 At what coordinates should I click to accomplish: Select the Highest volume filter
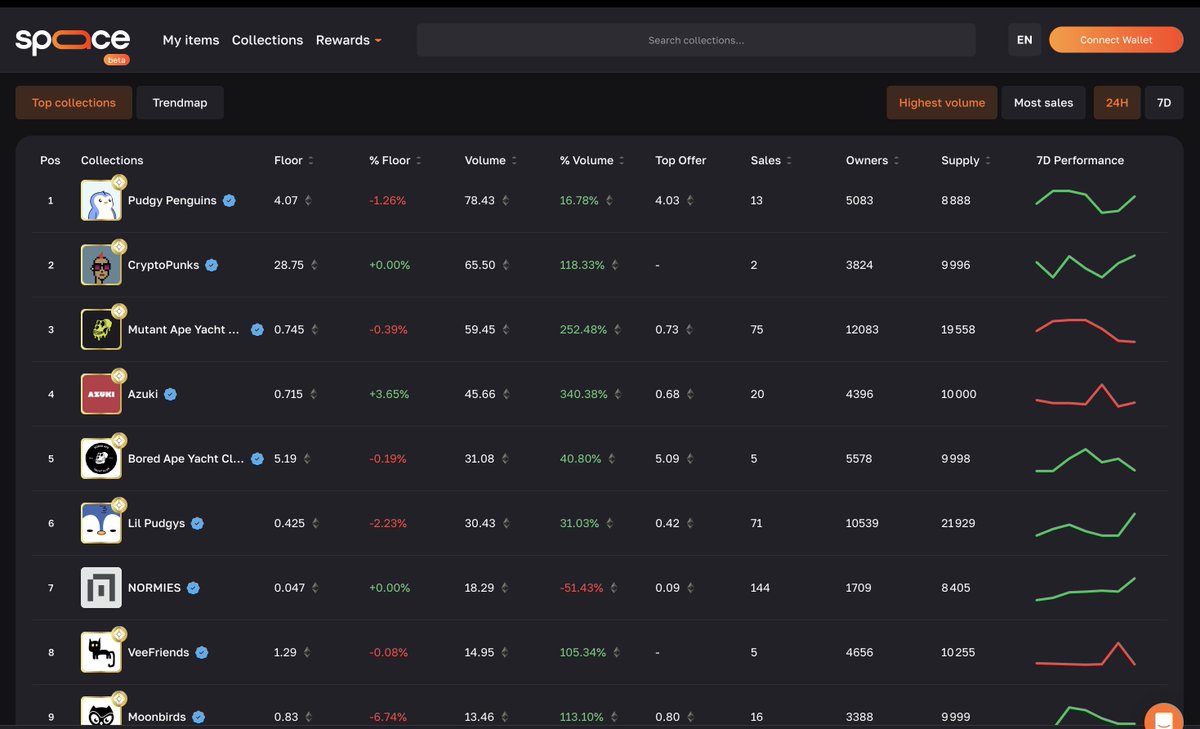click(942, 103)
